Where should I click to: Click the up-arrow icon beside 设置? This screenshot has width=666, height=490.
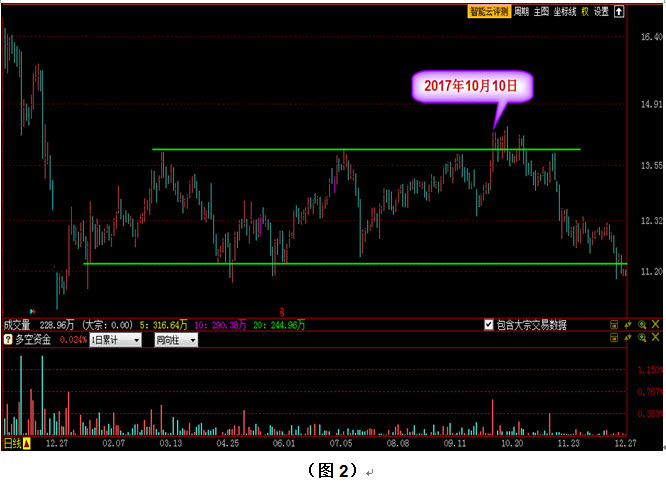point(620,12)
